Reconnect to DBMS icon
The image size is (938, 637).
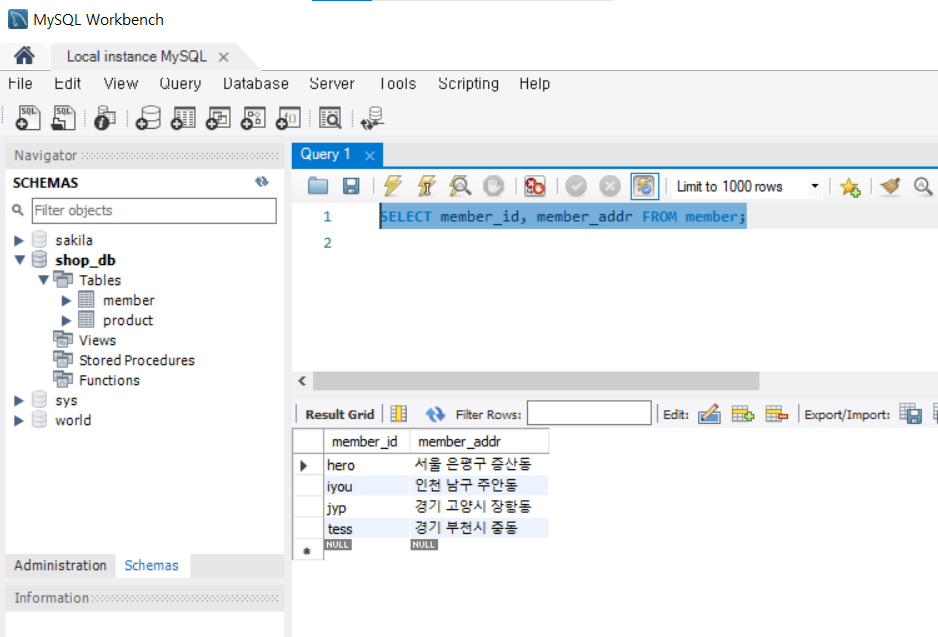coord(372,118)
